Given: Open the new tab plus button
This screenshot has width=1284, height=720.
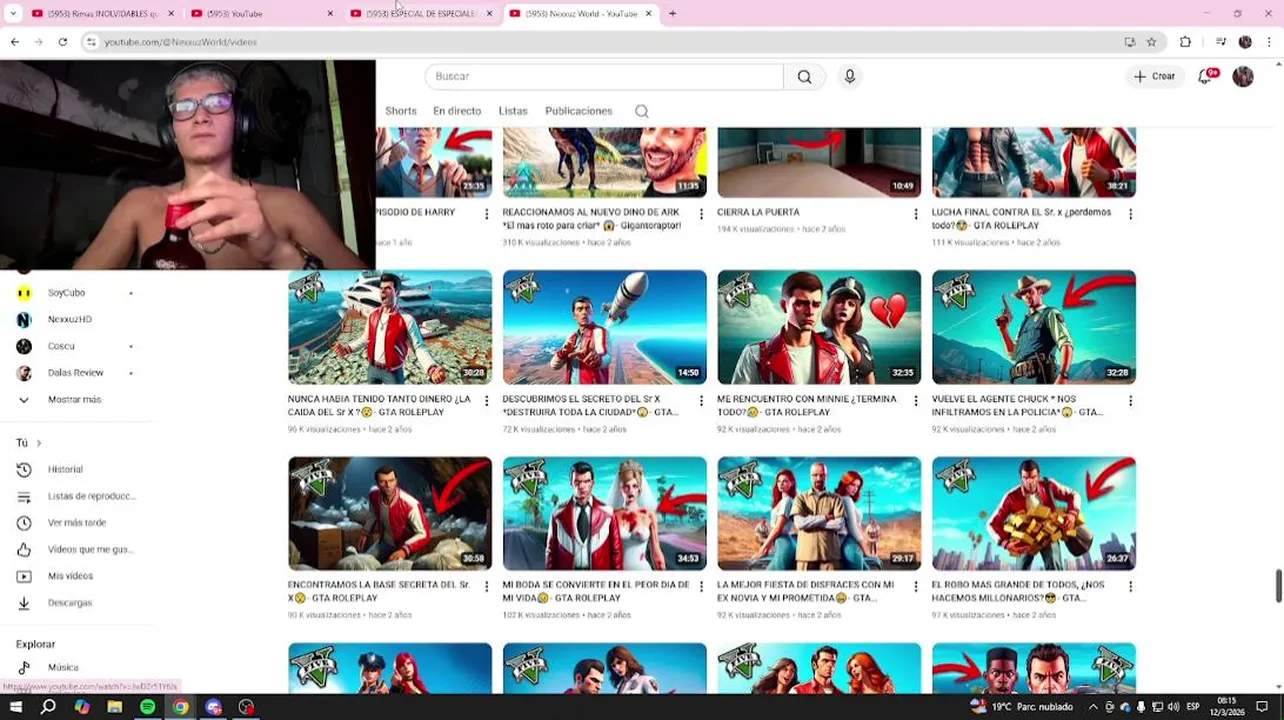Looking at the screenshot, I should pyautogui.click(x=672, y=13).
